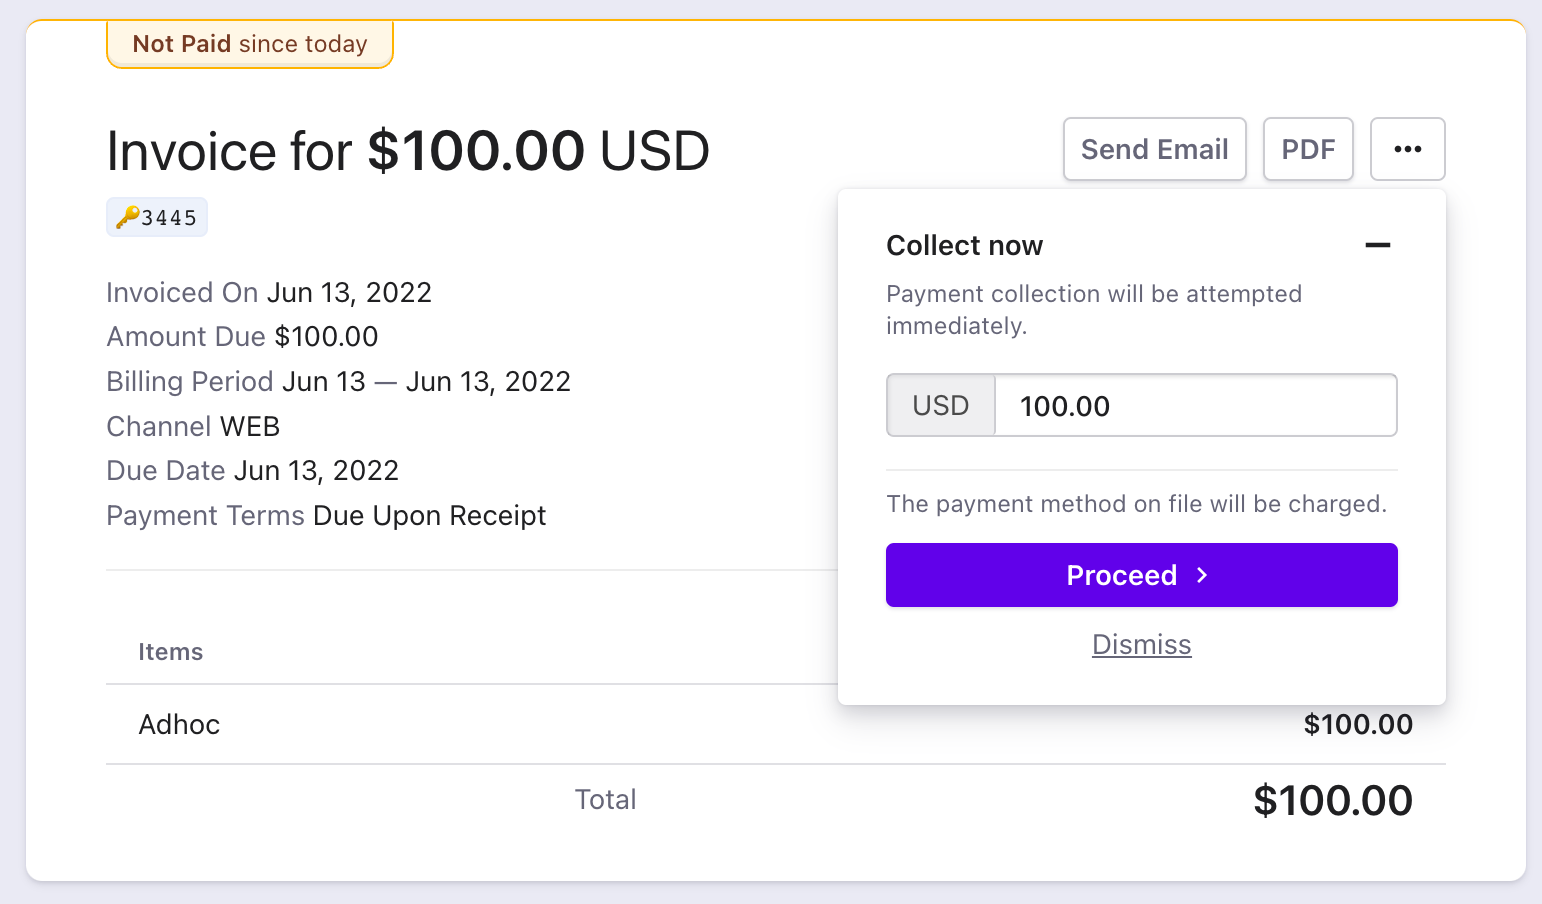This screenshot has height=904, width=1542.
Task: Click the Items column header
Action: pyautogui.click(x=170, y=652)
